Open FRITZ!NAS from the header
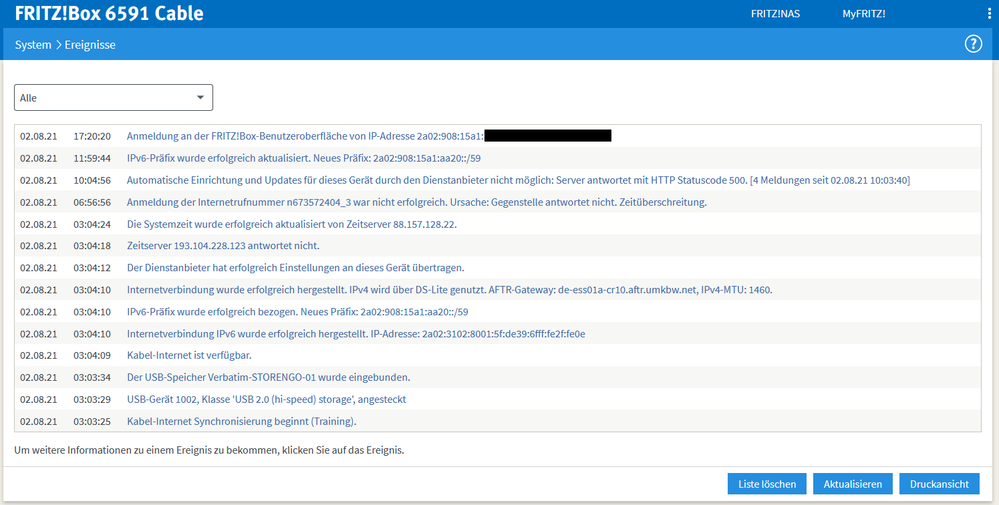The image size is (999, 505). coord(775,13)
